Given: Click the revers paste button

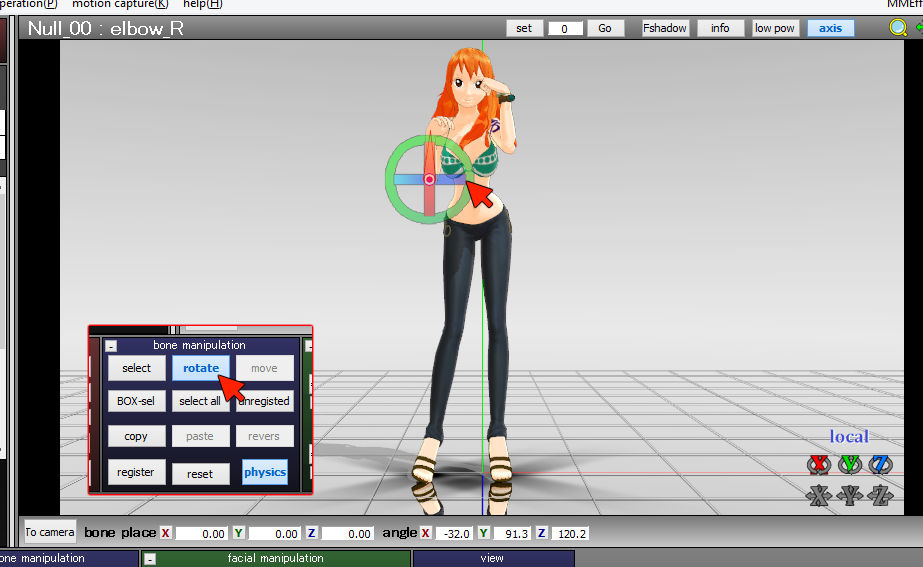Looking at the screenshot, I should [x=264, y=436].
